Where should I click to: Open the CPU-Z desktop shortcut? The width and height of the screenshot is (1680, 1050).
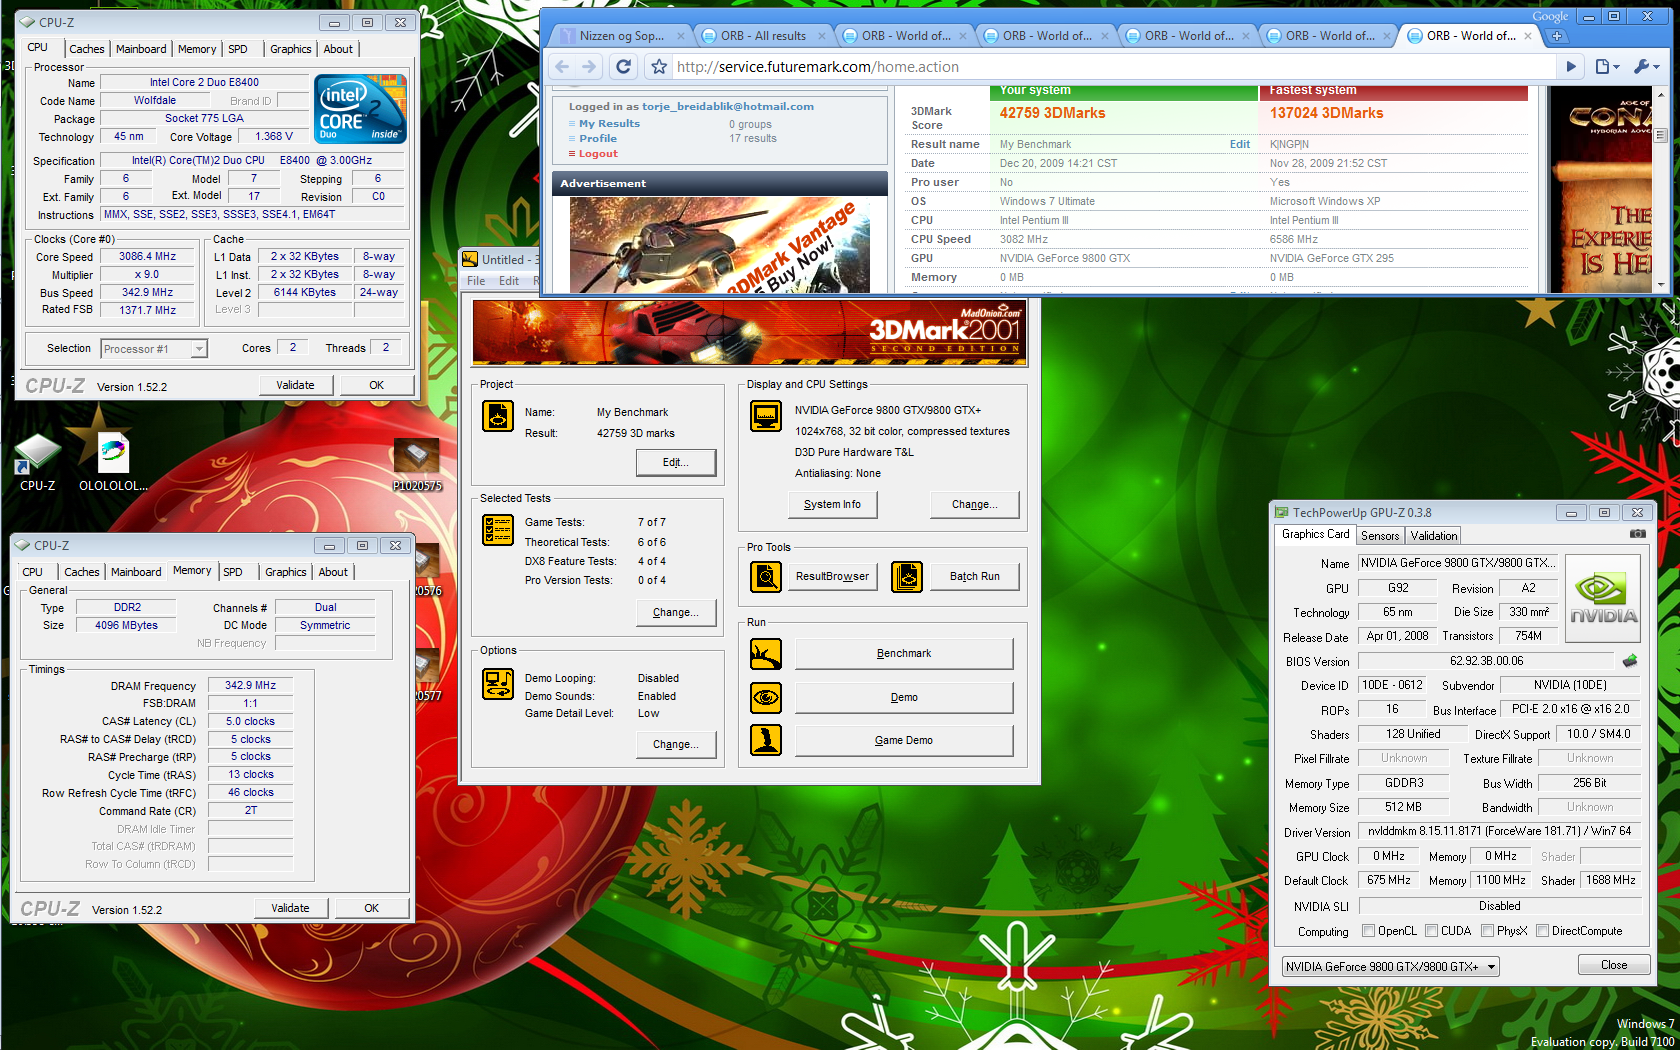click(x=37, y=462)
